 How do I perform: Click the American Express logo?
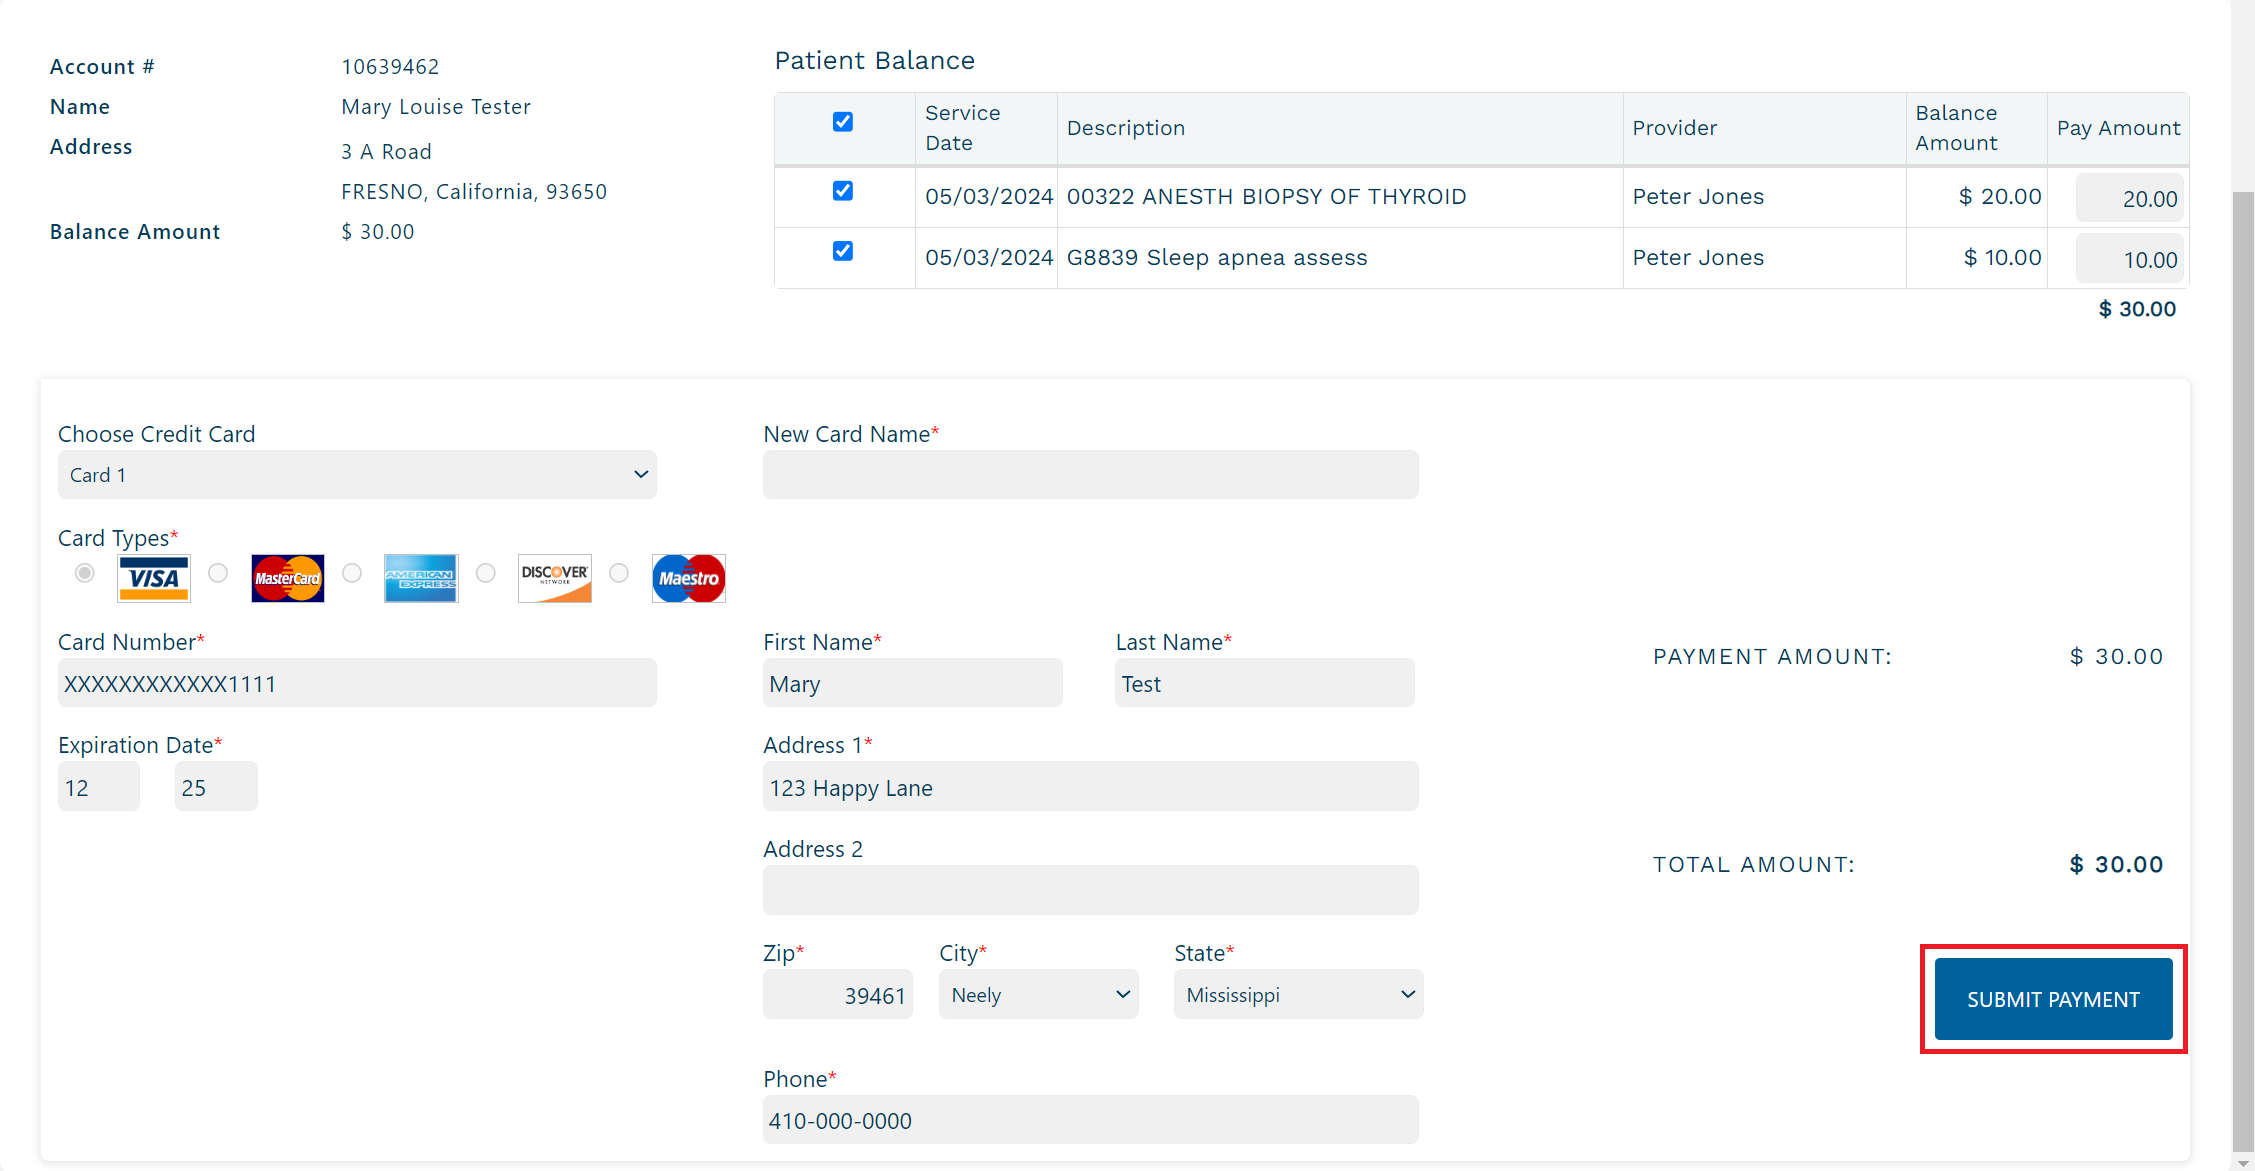coord(421,578)
